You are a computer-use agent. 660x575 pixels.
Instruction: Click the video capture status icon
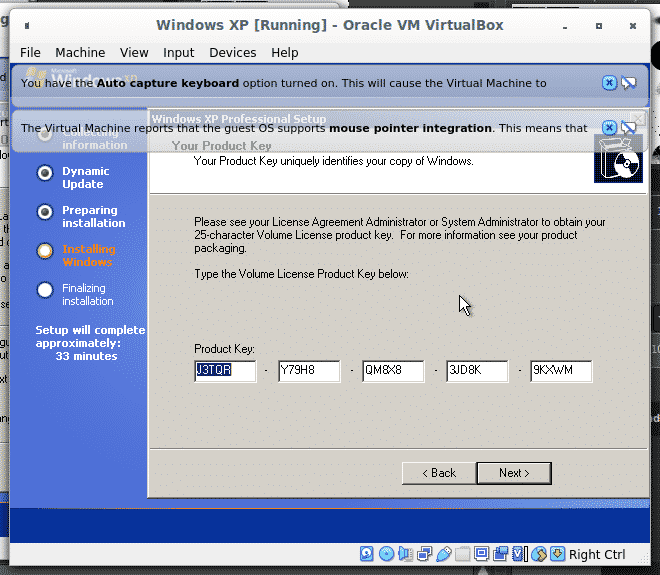[500, 554]
